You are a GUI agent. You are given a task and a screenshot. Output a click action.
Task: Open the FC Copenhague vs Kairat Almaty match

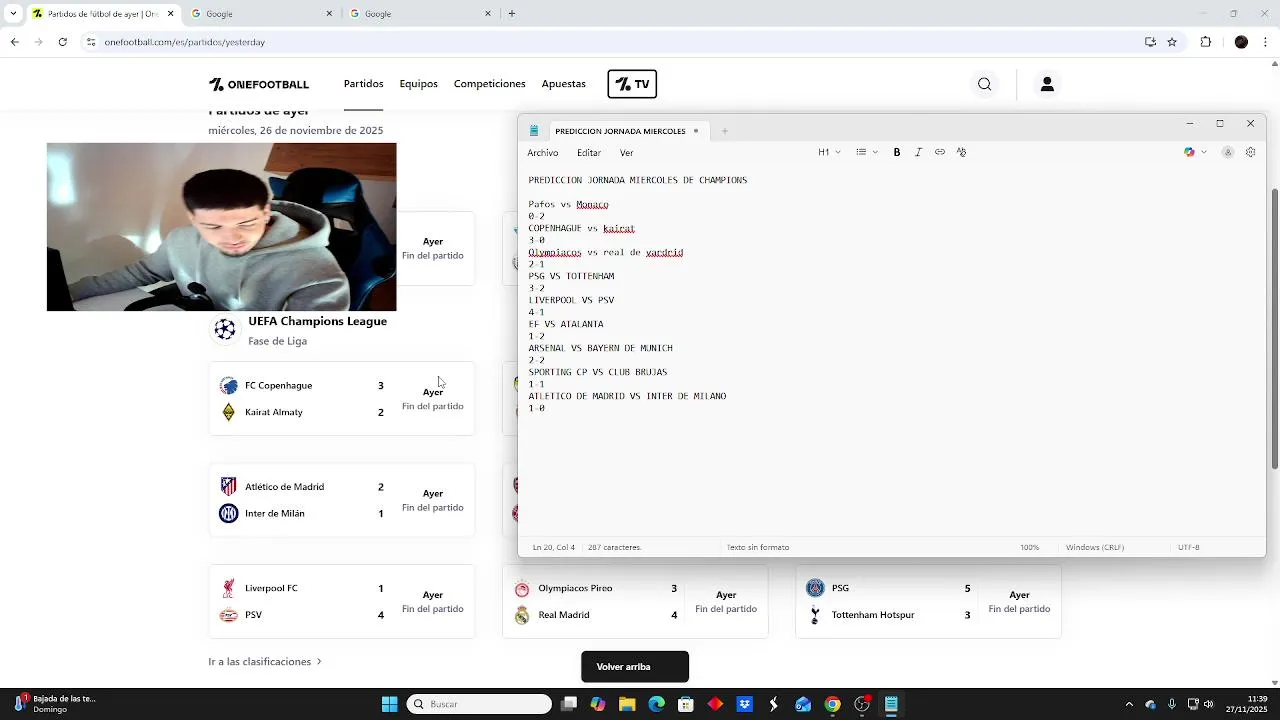click(342, 398)
